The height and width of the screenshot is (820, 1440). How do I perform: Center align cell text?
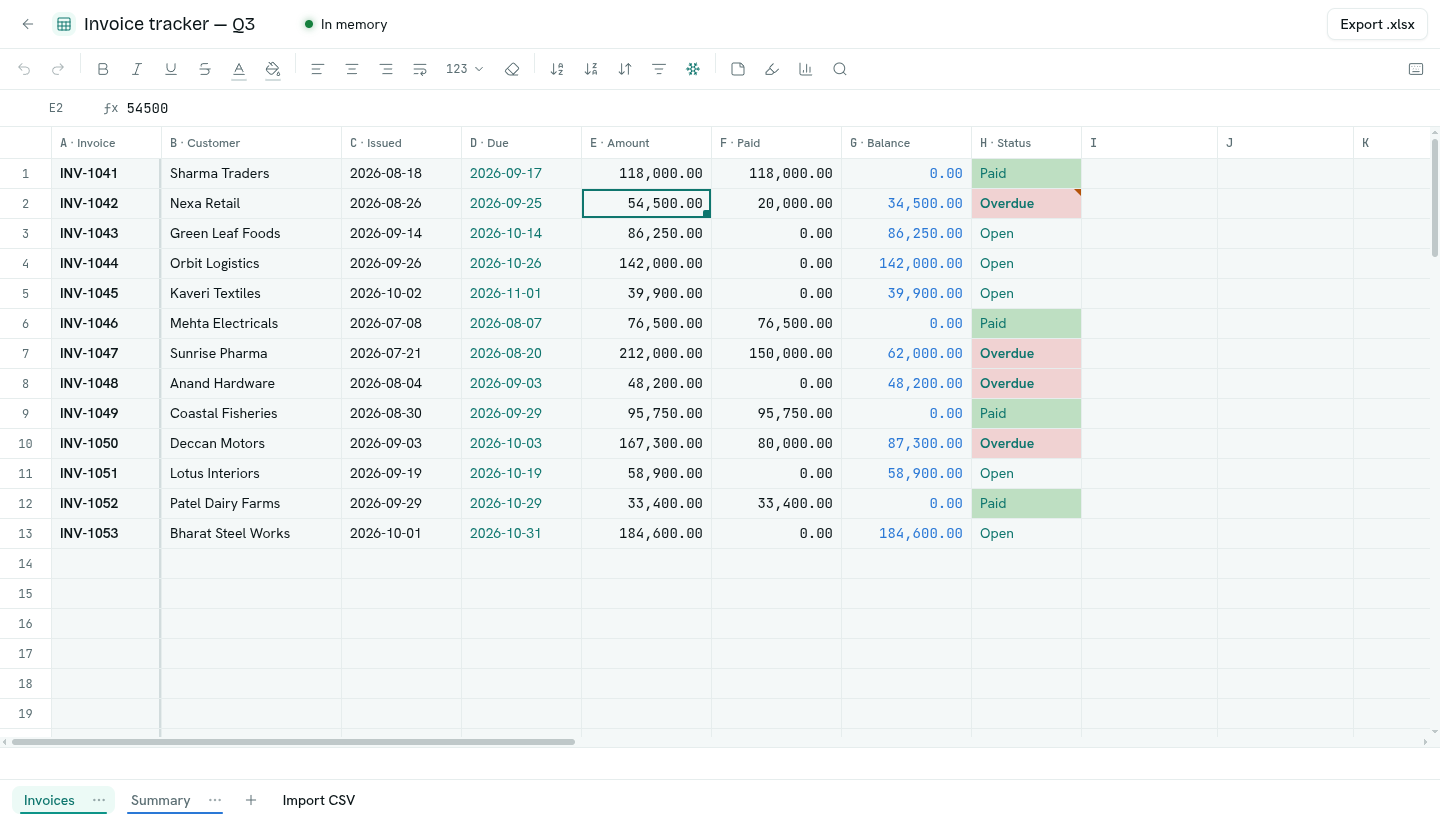tap(352, 69)
